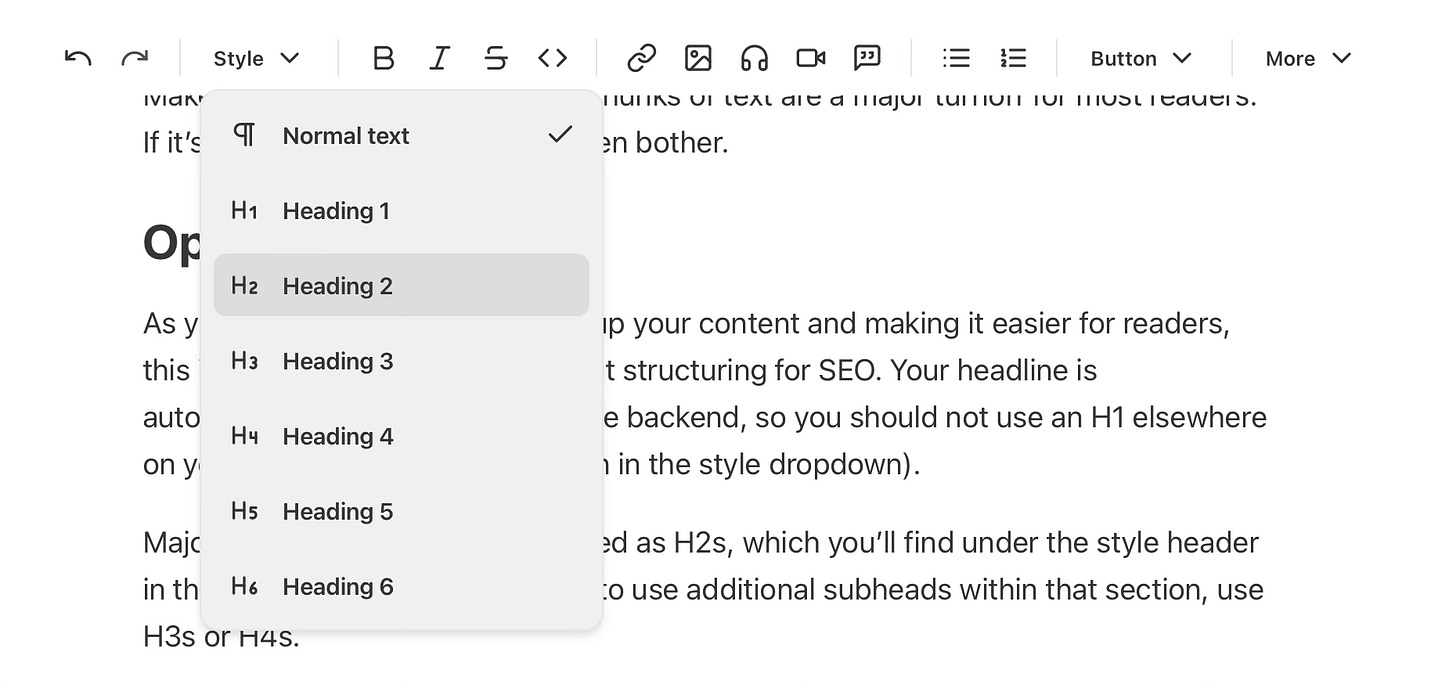Redo the last undone edit
1456x684 pixels.
click(x=134, y=58)
